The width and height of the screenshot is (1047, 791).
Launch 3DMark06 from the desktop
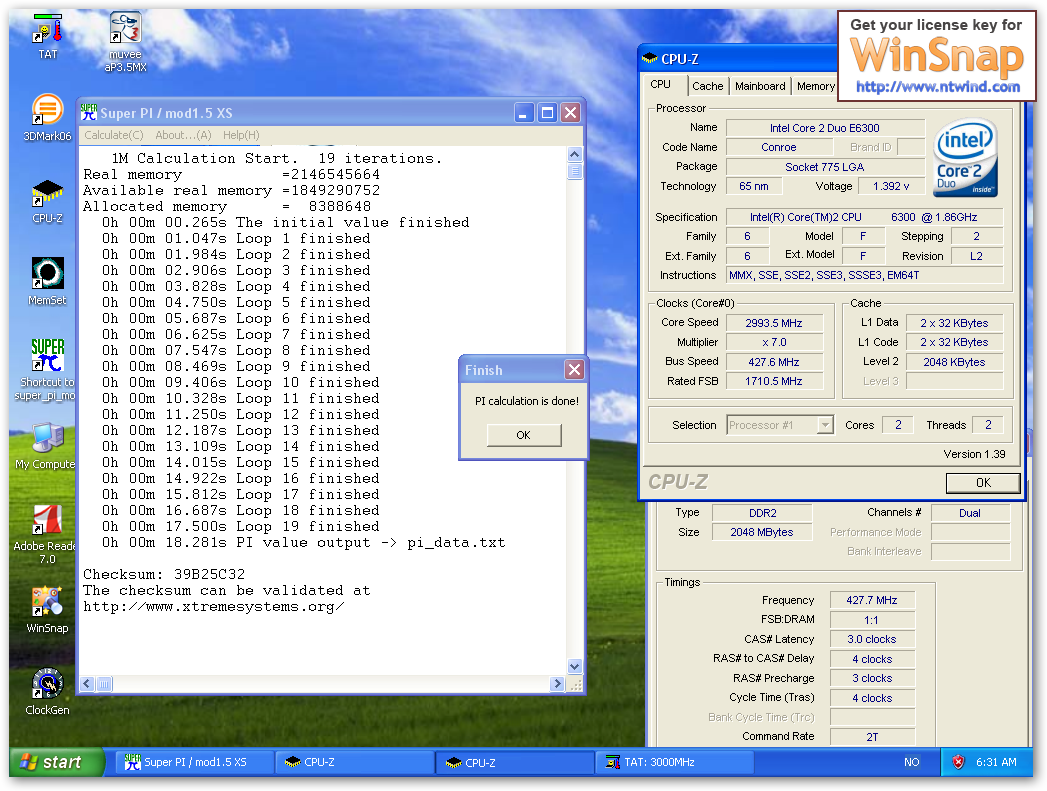pos(47,117)
